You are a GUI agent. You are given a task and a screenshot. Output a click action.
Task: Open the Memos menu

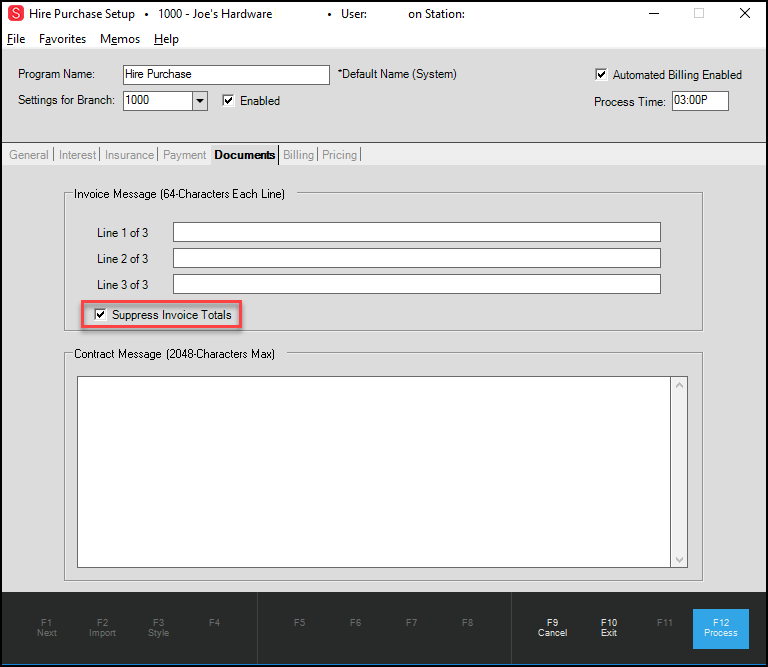[120, 39]
